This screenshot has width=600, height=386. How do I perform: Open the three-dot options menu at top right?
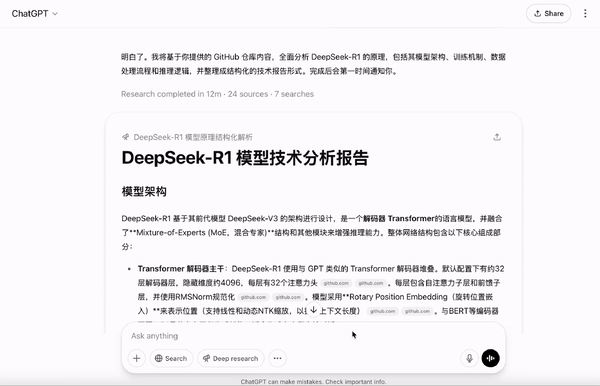coord(585,14)
